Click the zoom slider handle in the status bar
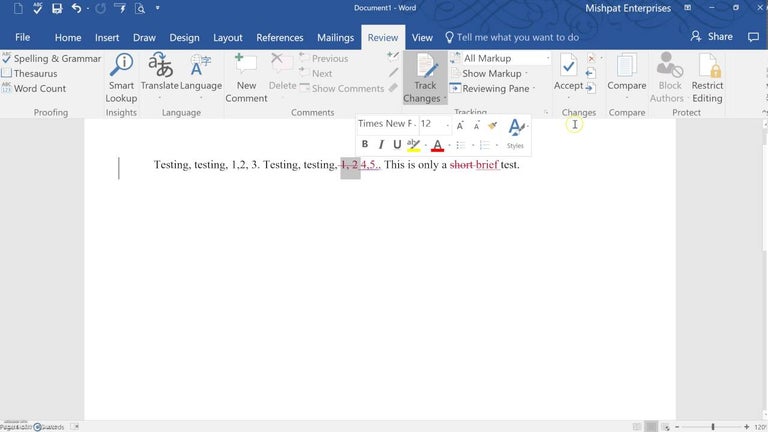Screen dimensions: 768x432 pos(713,427)
